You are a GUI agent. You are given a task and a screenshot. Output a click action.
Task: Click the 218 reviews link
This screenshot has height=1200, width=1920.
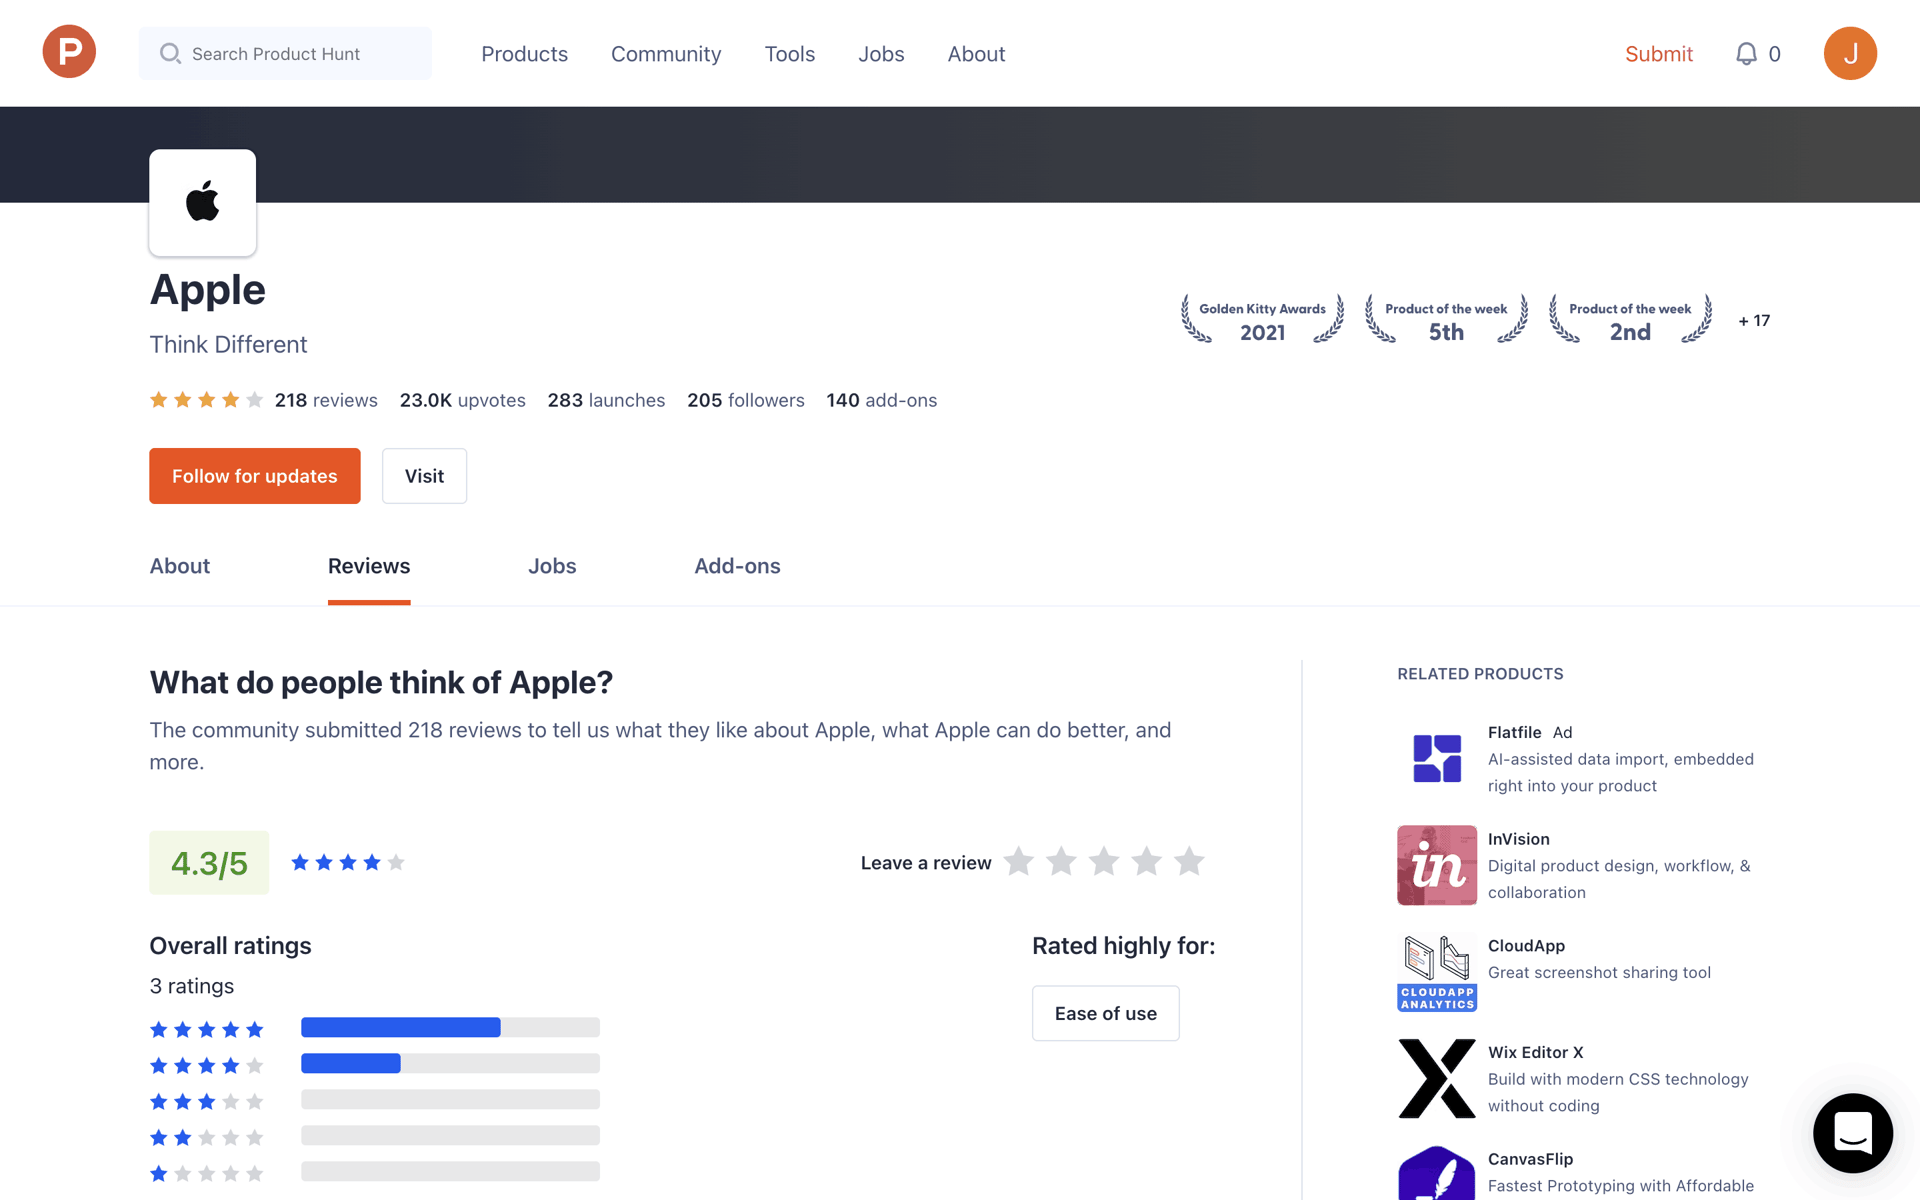pos(326,400)
